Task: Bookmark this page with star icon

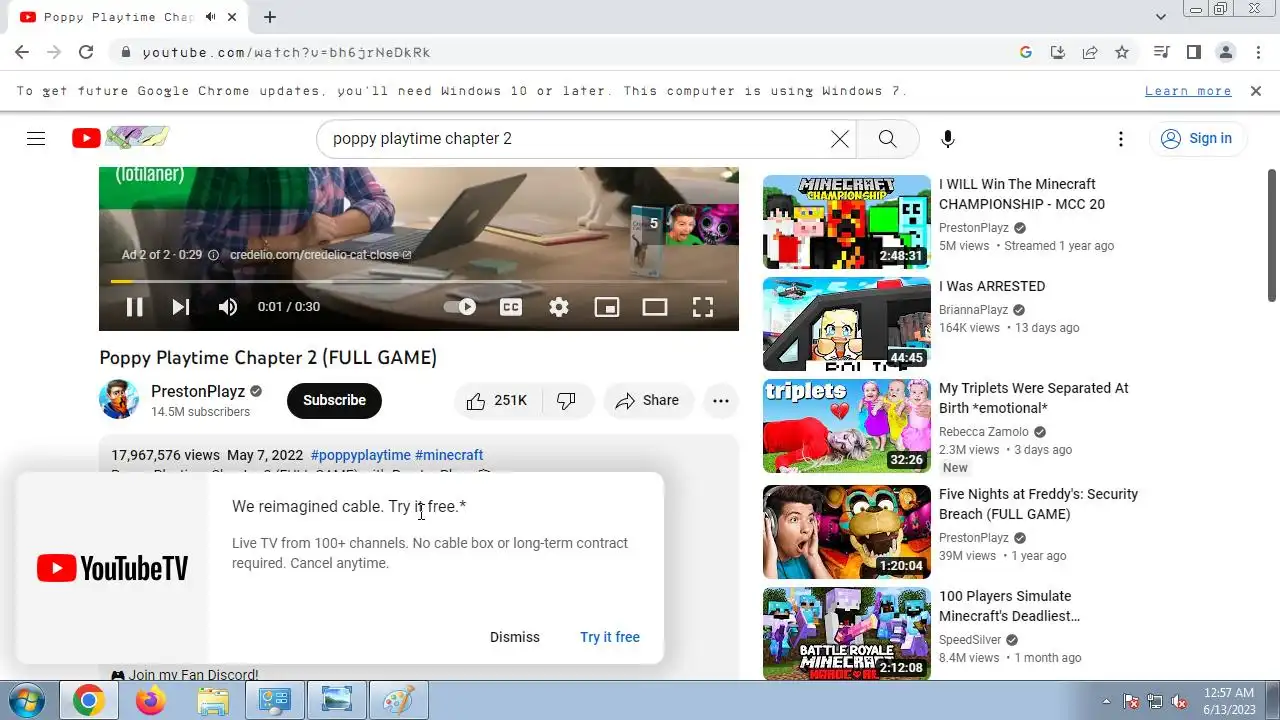Action: click(1122, 52)
